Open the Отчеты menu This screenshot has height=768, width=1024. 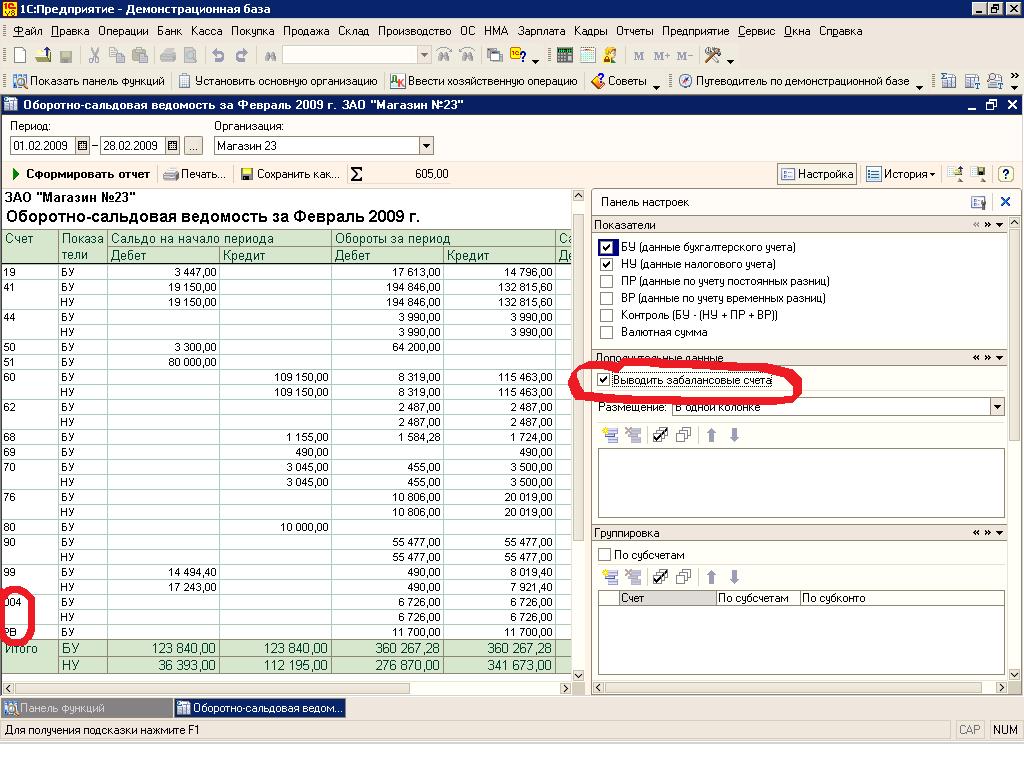coord(634,31)
